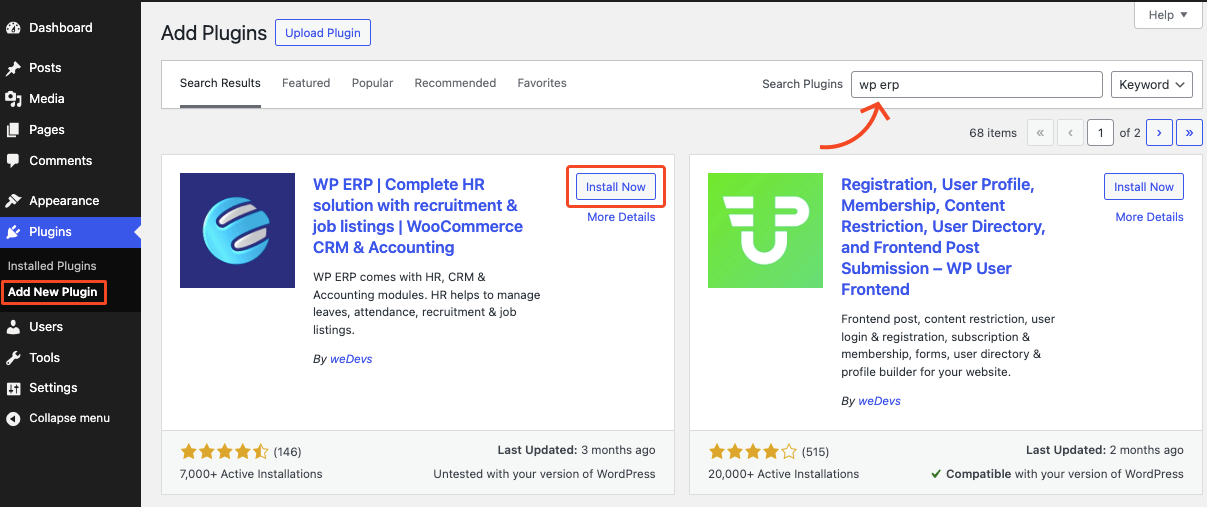The width and height of the screenshot is (1207, 507).
Task: Click 'Last Updated: 3 months ago' text
Action: click(x=576, y=450)
